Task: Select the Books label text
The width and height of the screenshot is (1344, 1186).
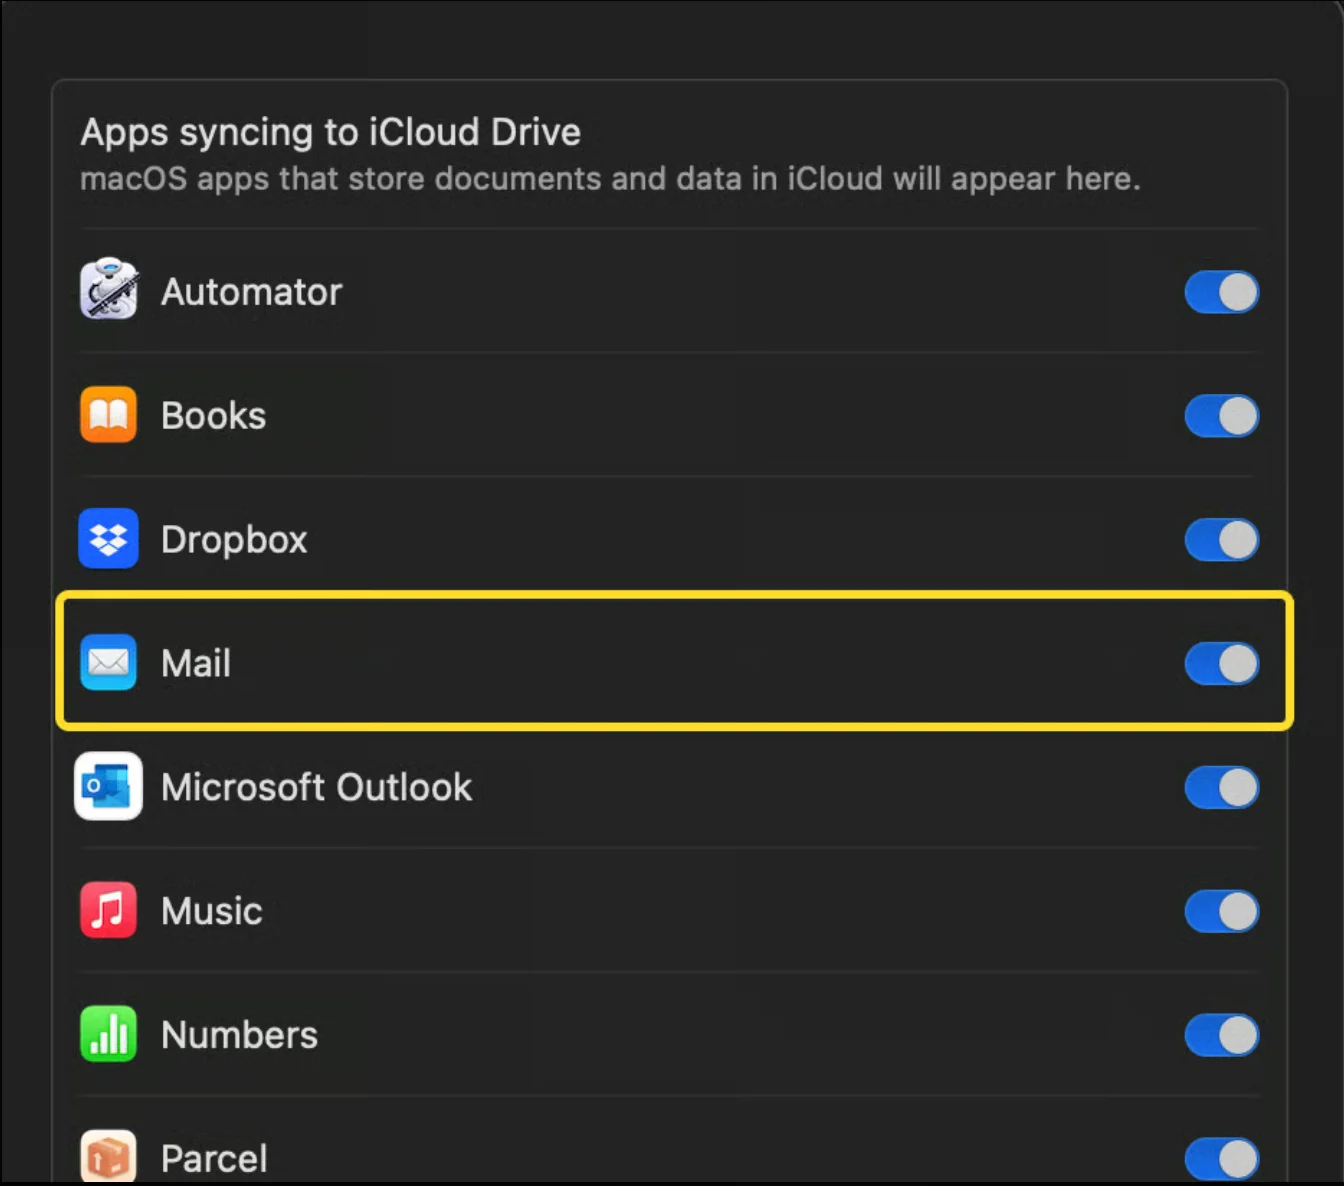Action: 214,416
